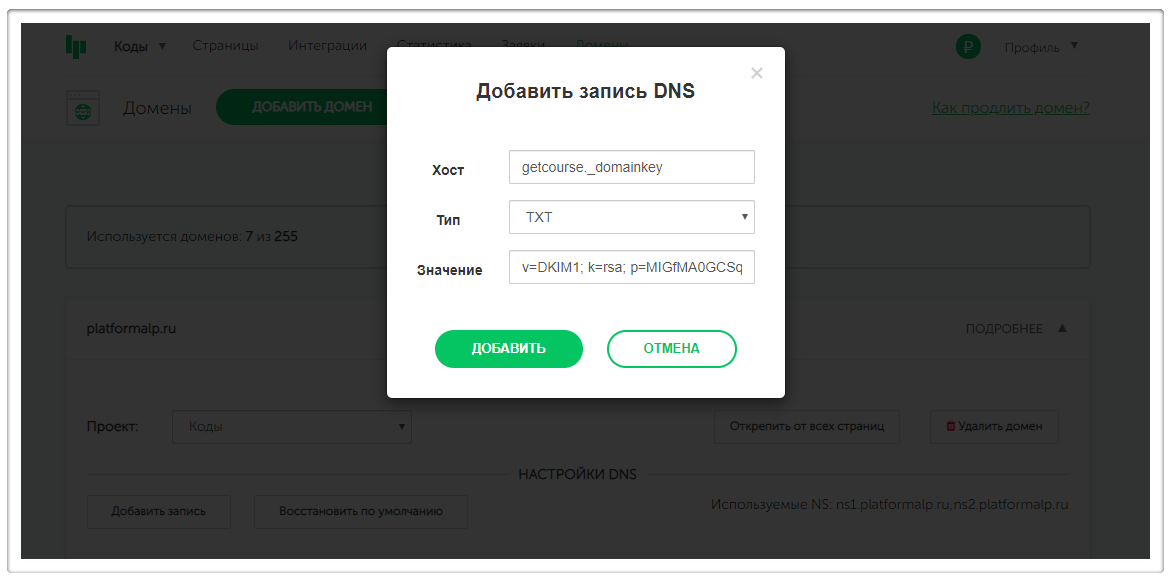This screenshot has width=1170, height=578.
Task: Expand the Коды menu arrow
Action: [x=162, y=46]
